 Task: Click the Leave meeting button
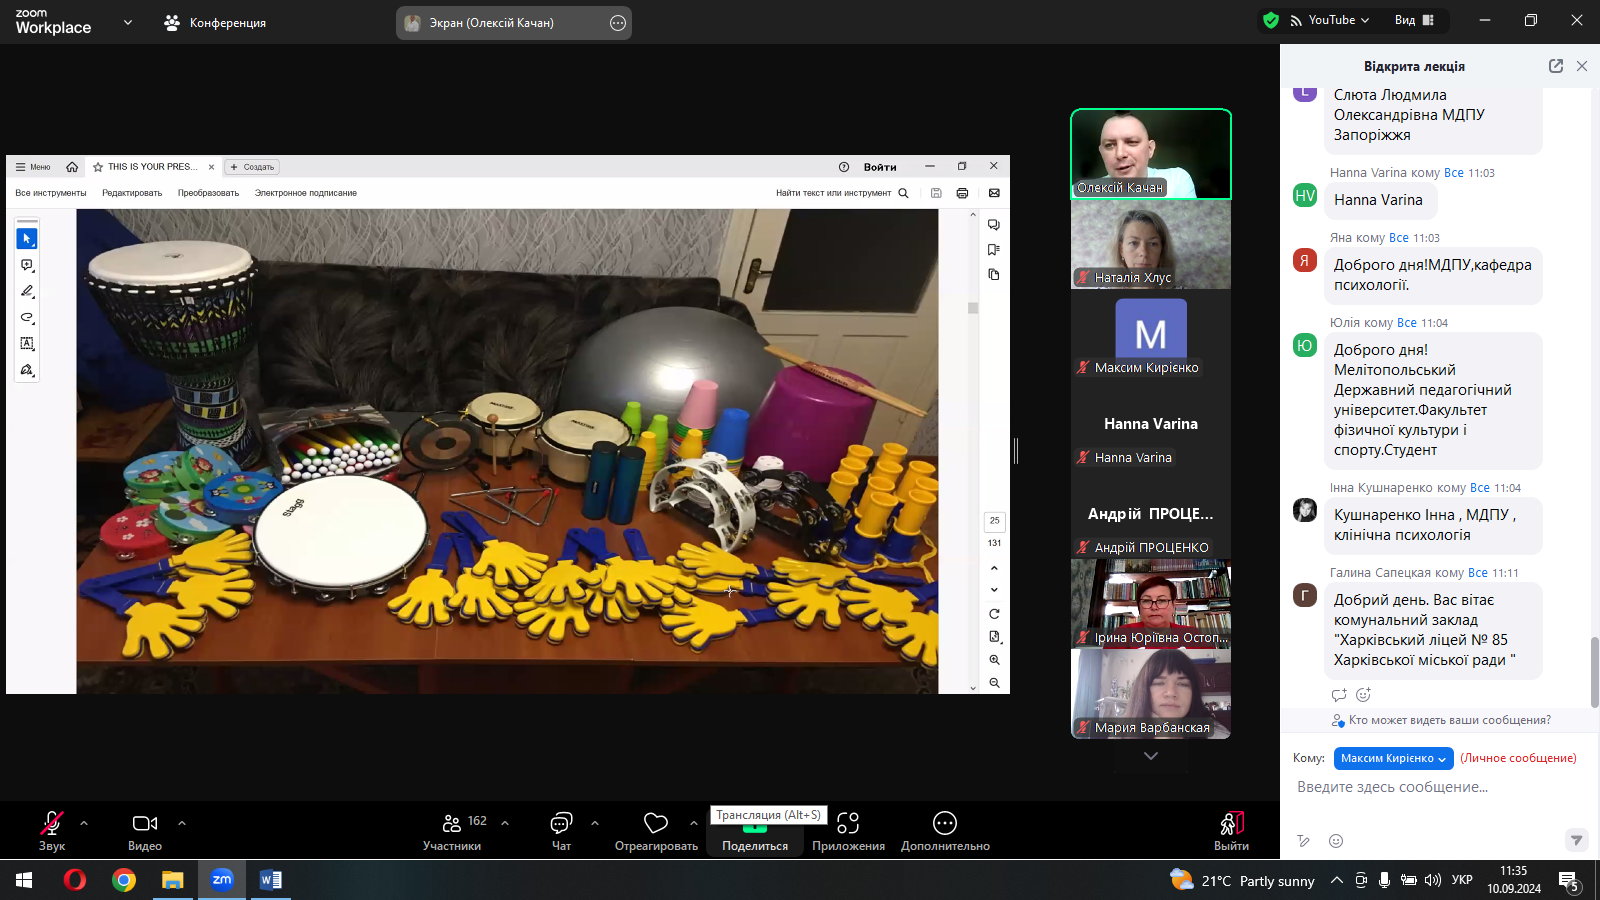coord(1231,830)
